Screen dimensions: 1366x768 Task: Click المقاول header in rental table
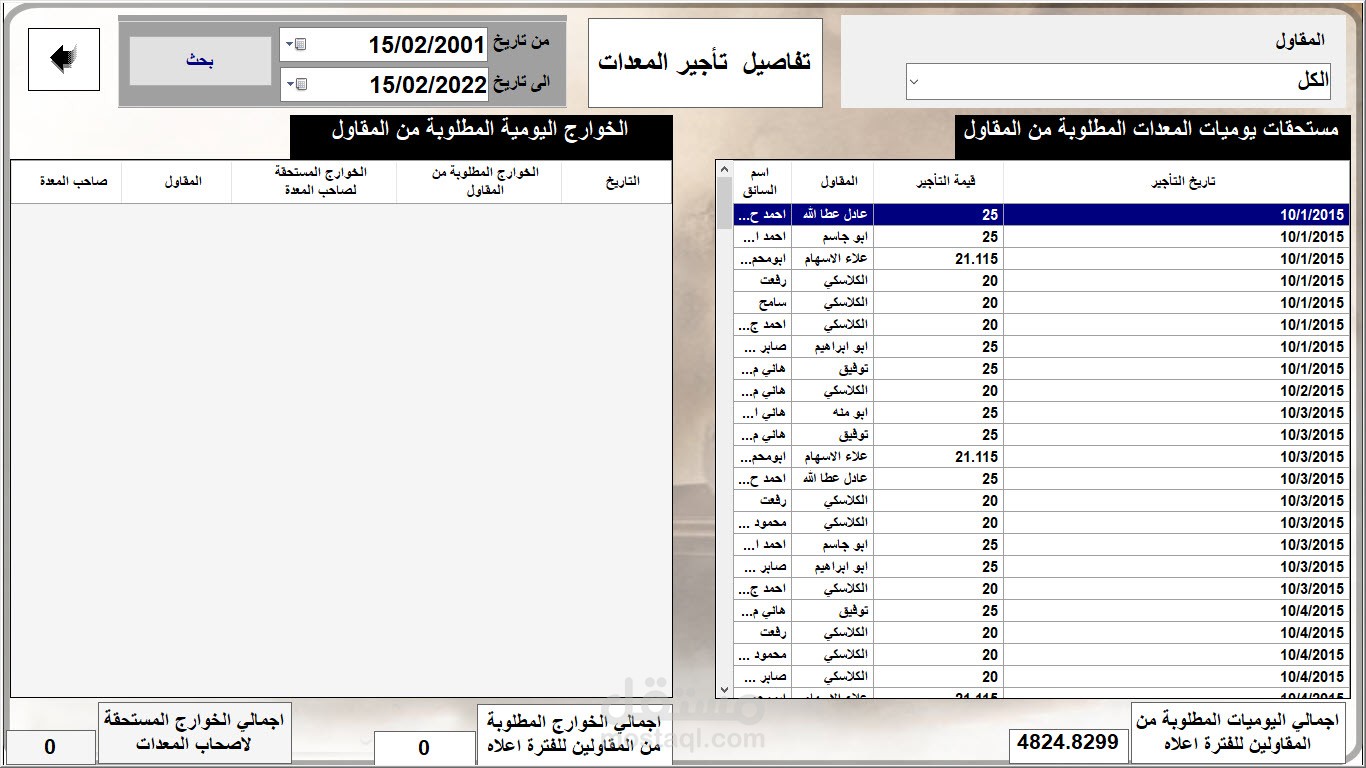pos(832,182)
